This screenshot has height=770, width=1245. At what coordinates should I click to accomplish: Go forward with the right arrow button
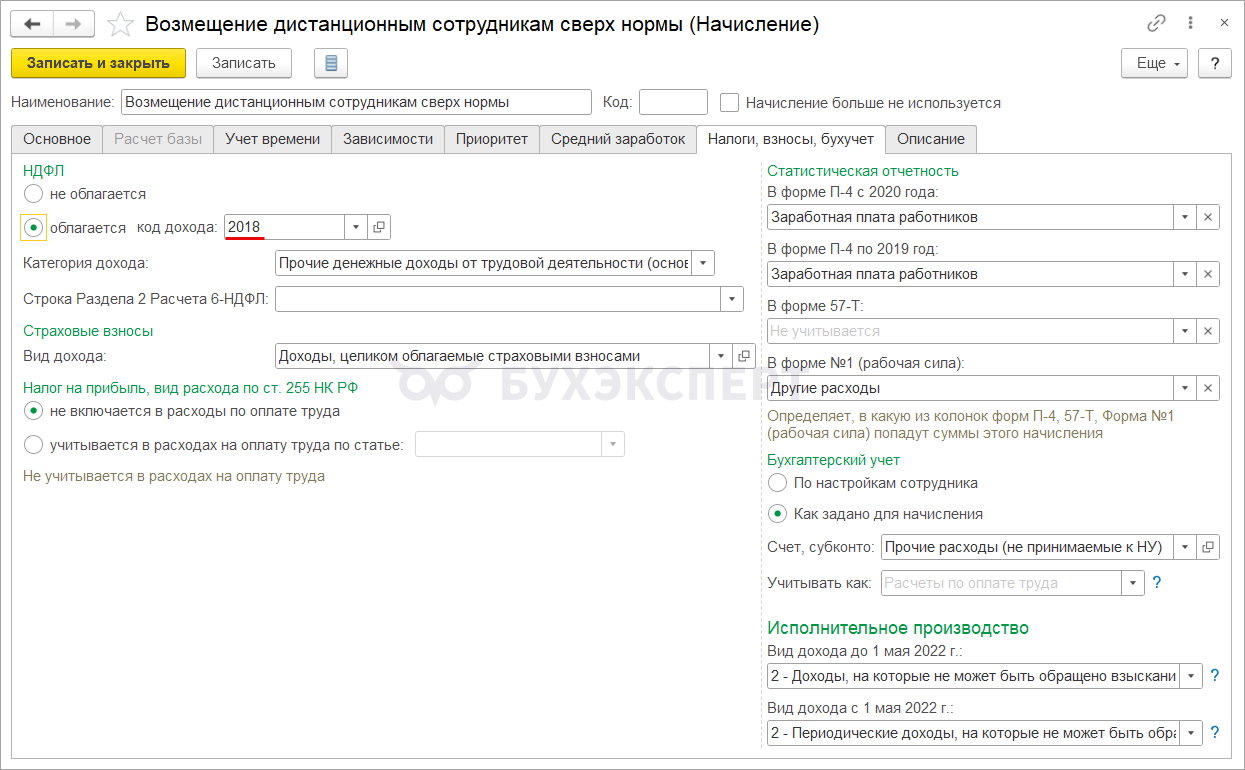74,23
